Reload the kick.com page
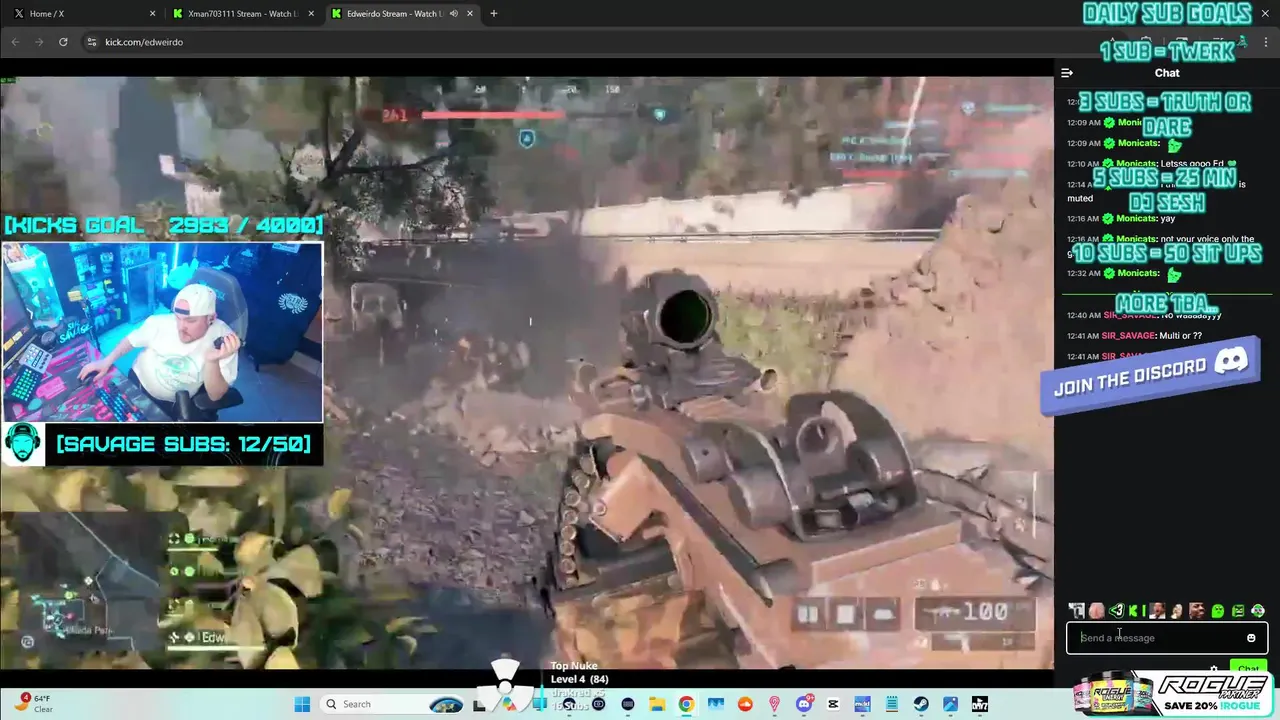Viewport: 1280px width, 720px height. tap(63, 42)
